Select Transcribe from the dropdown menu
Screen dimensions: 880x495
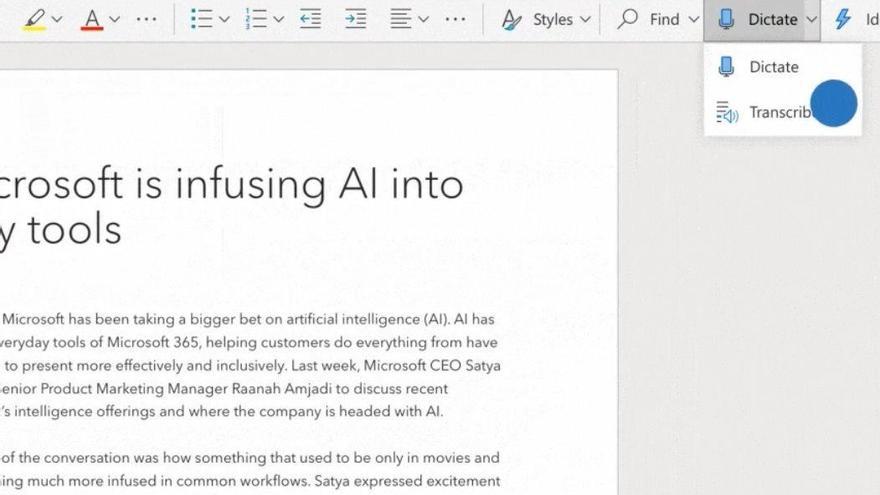pos(779,112)
